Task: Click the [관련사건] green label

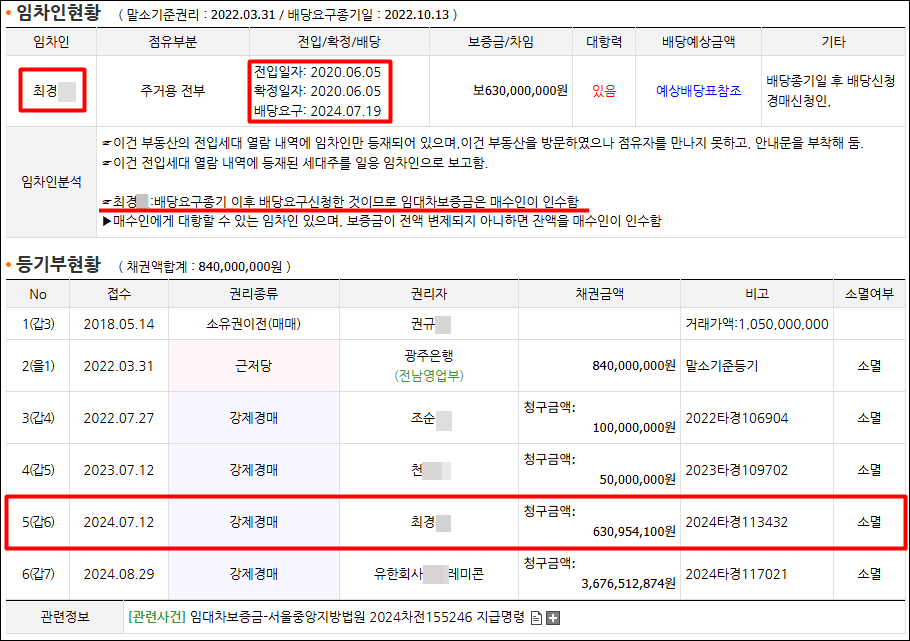Action: [156, 617]
